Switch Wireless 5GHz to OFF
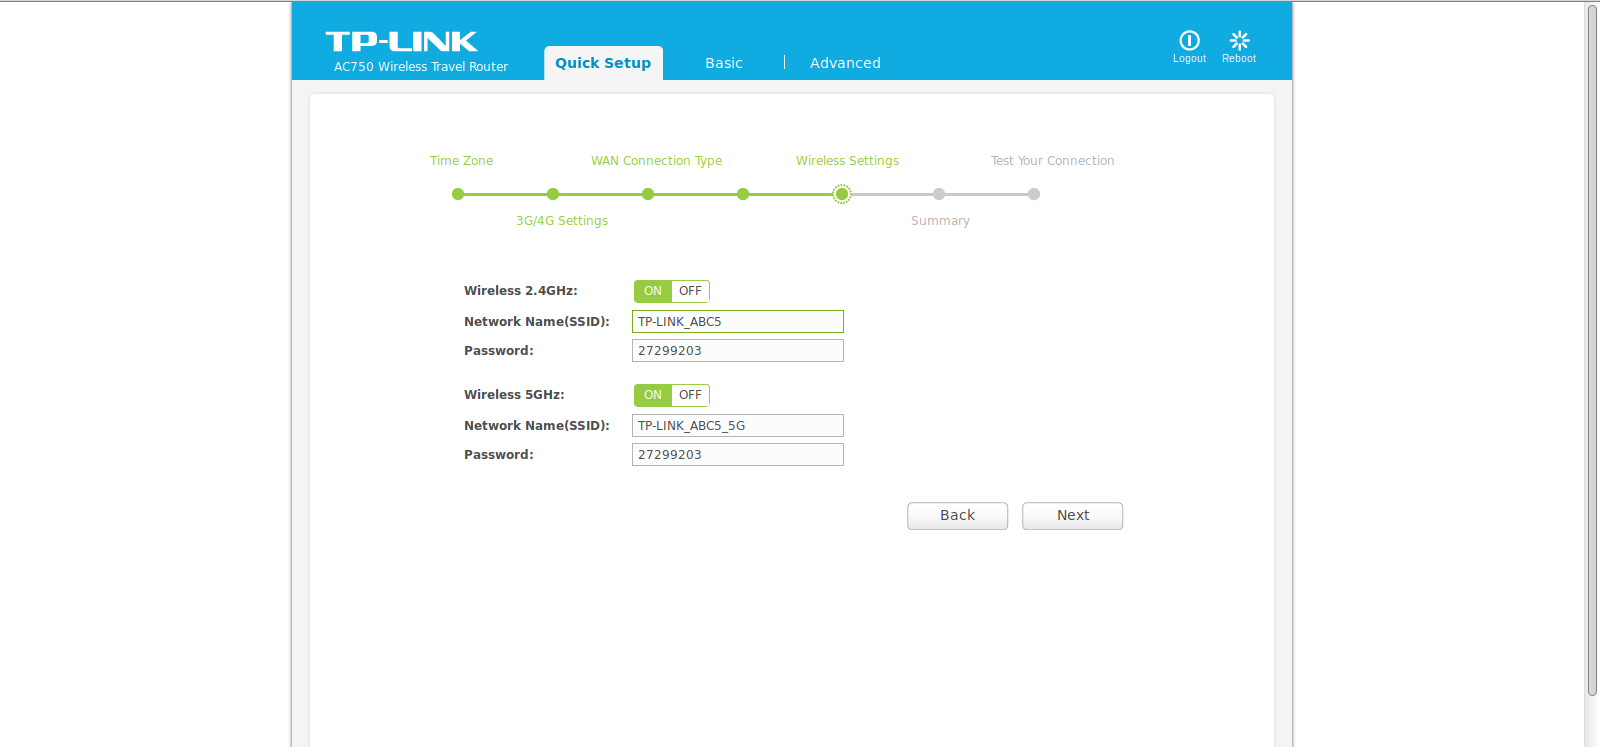1600x747 pixels. 690,395
